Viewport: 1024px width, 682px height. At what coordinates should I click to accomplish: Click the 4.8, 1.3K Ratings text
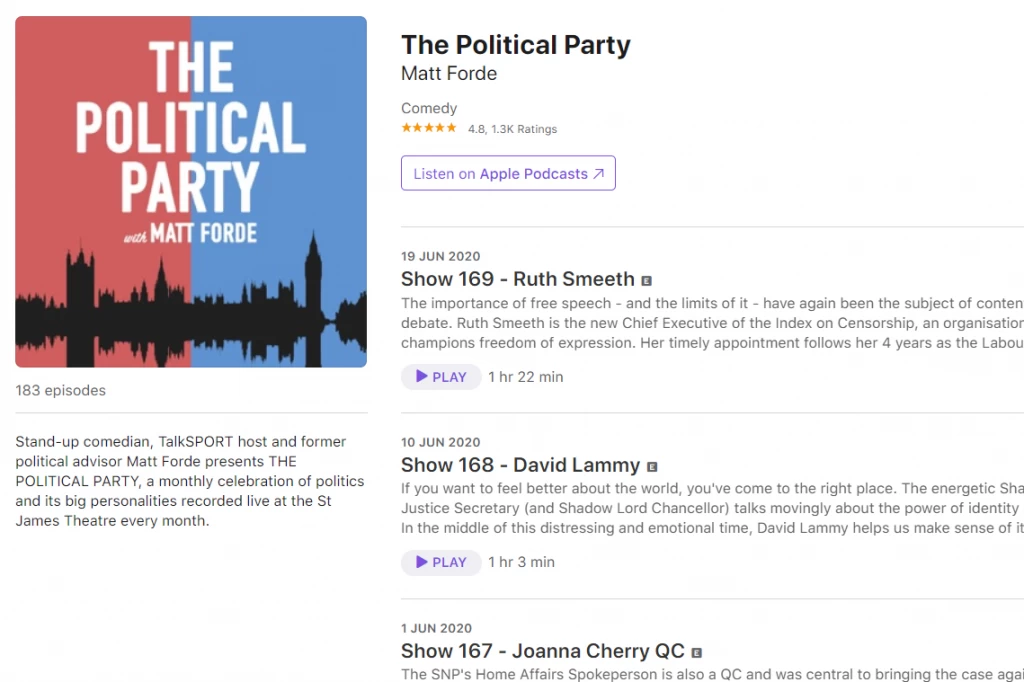pos(512,129)
